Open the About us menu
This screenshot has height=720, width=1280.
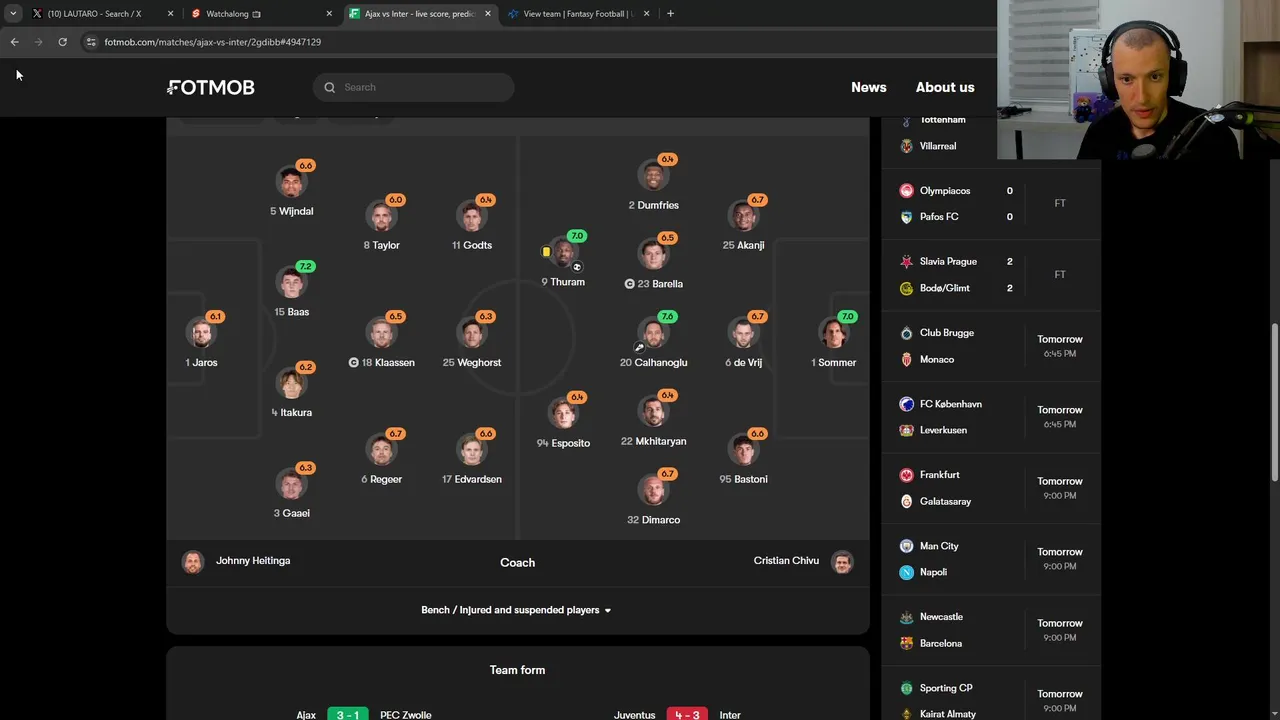[945, 87]
